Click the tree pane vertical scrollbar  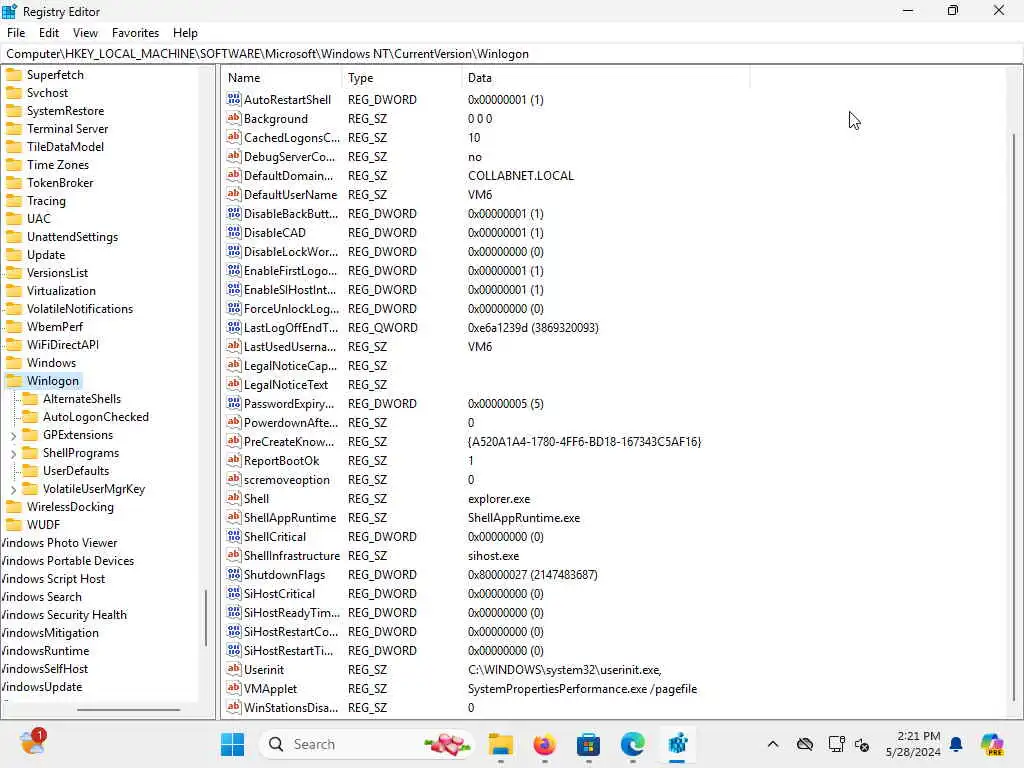coord(206,617)
